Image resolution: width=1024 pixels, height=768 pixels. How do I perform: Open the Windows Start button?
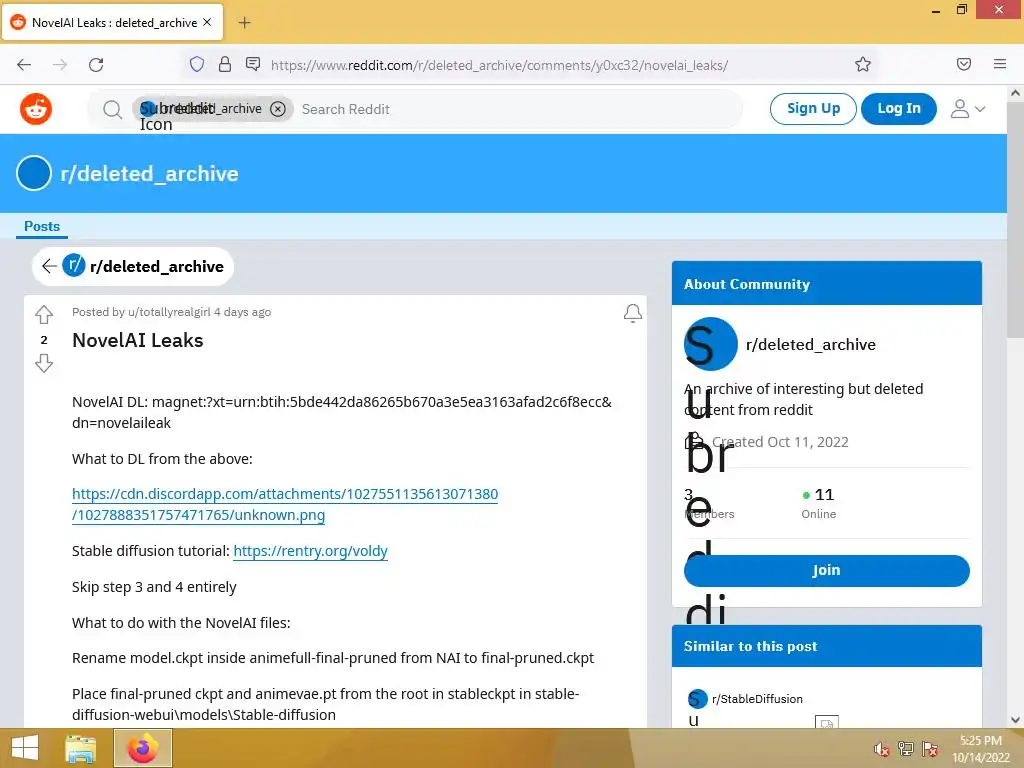25,748
